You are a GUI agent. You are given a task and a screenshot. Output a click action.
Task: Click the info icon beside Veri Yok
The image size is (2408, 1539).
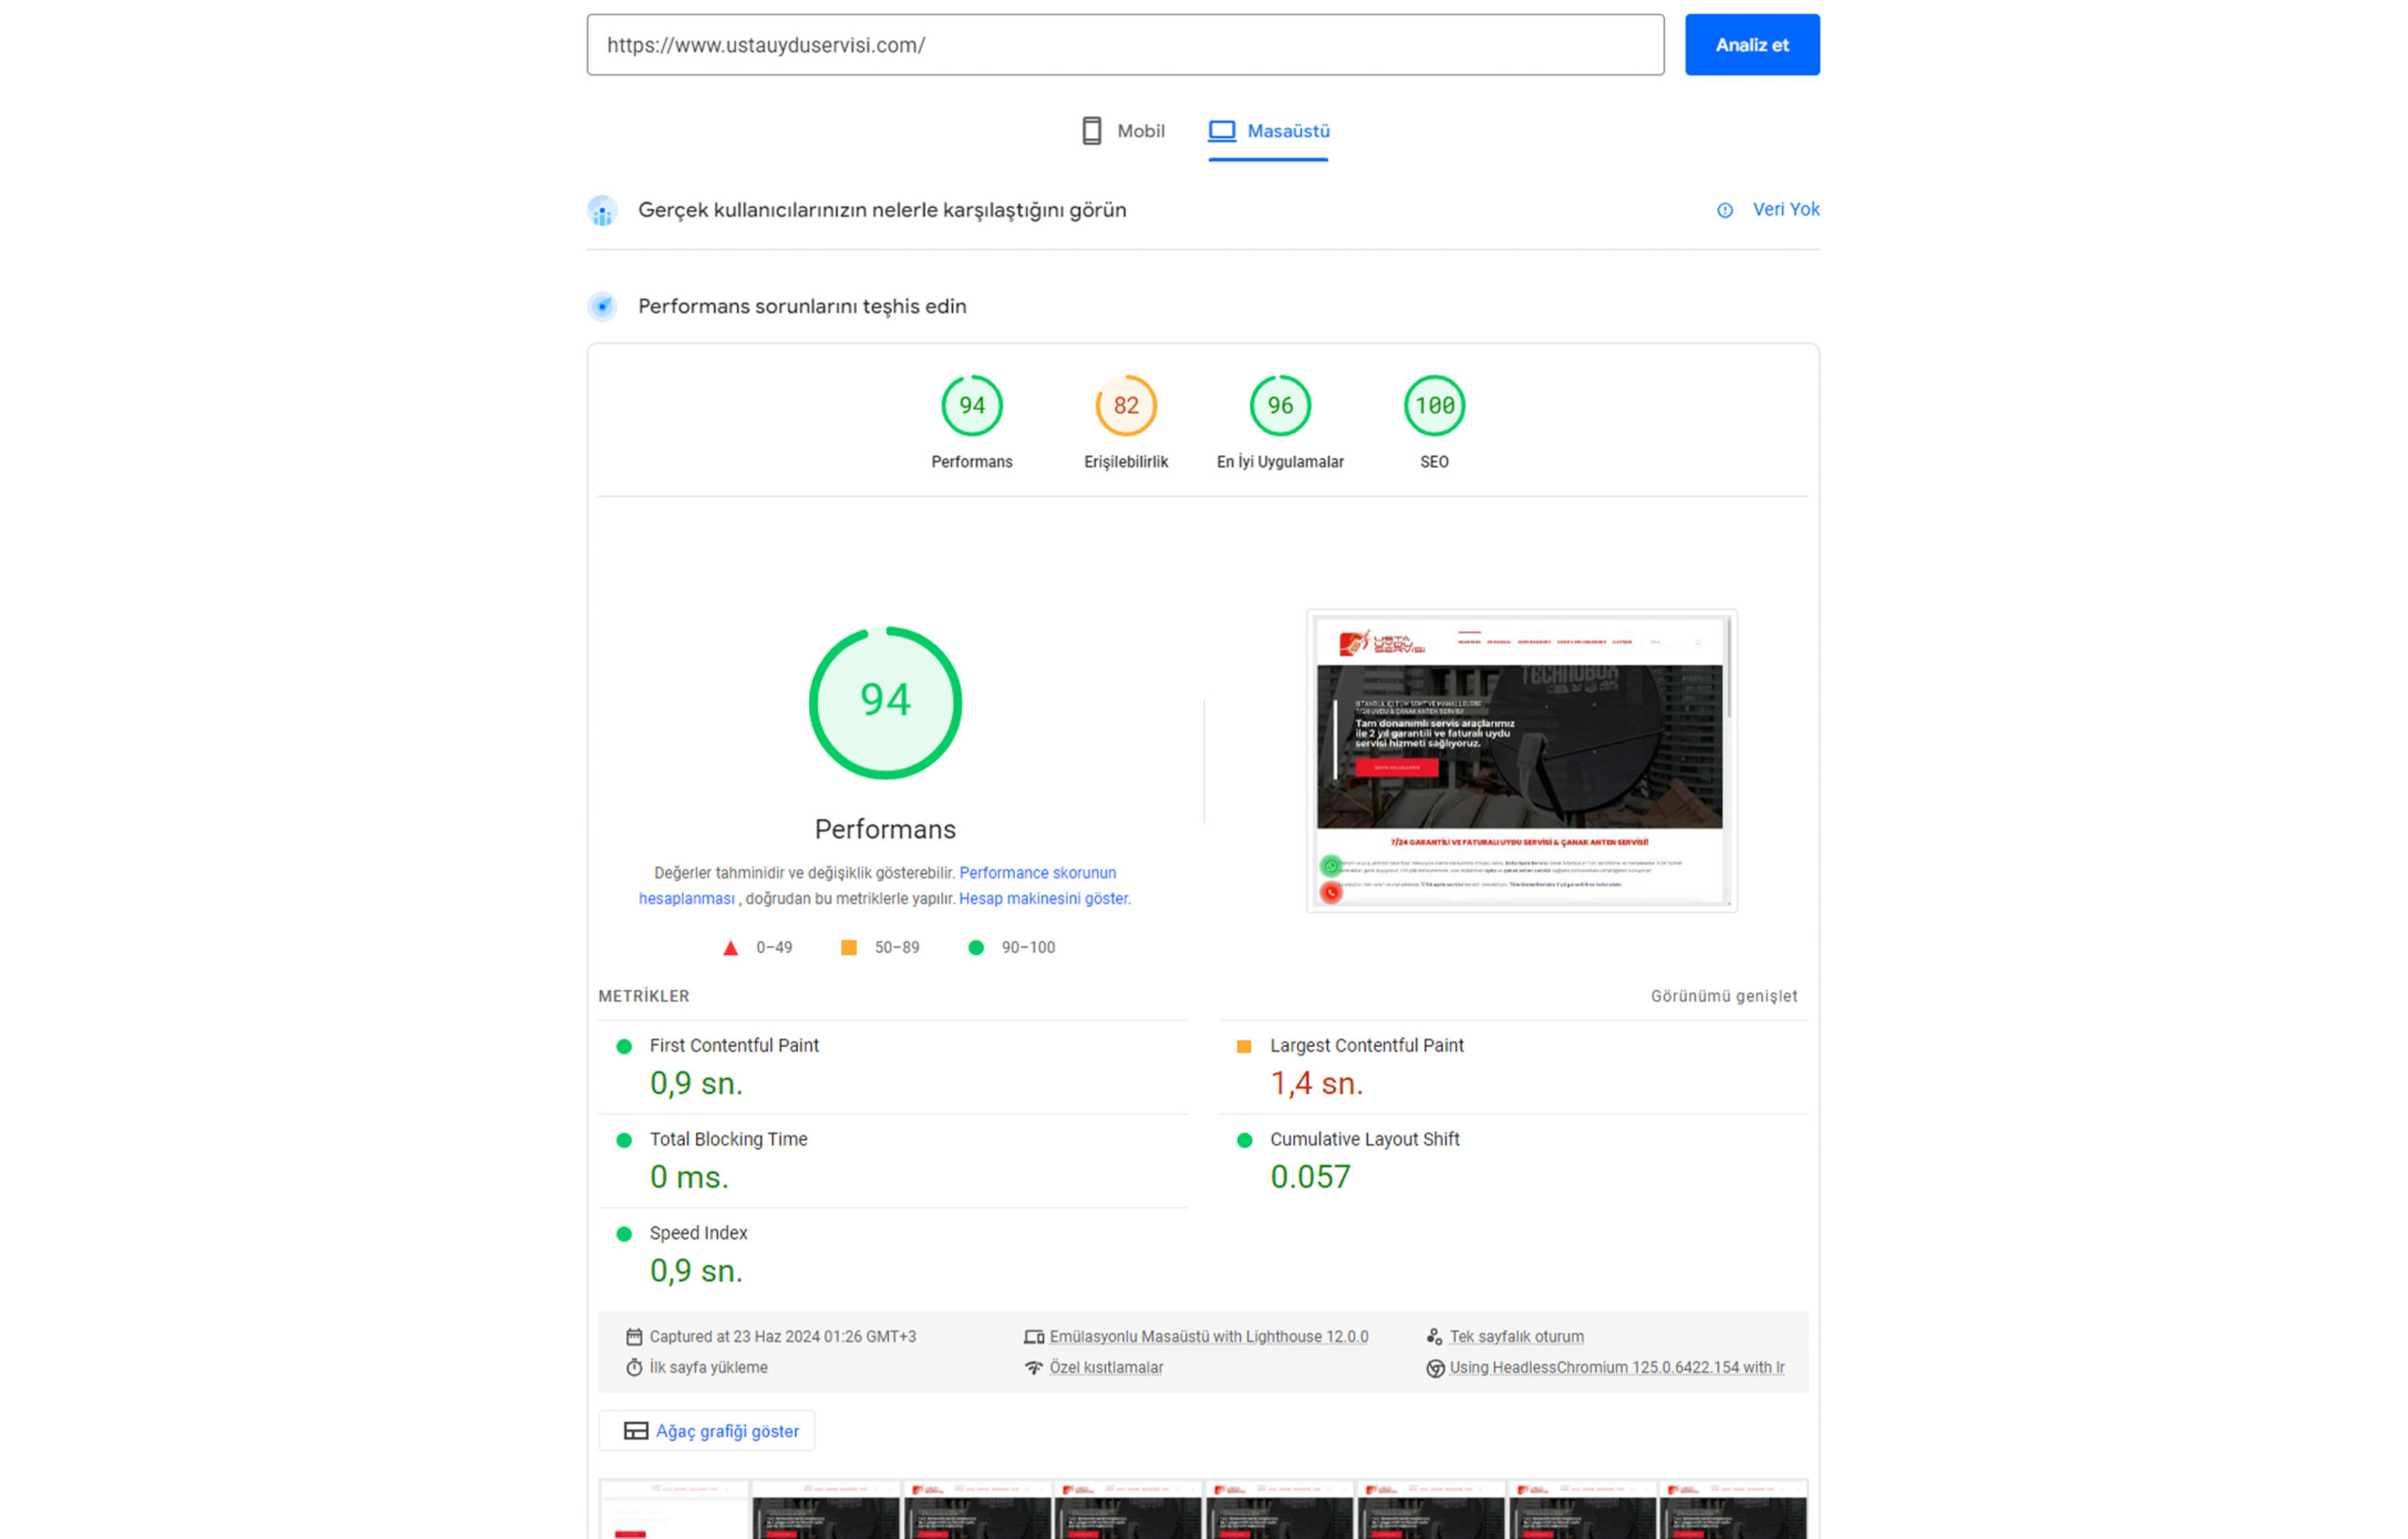point(1724,210)
